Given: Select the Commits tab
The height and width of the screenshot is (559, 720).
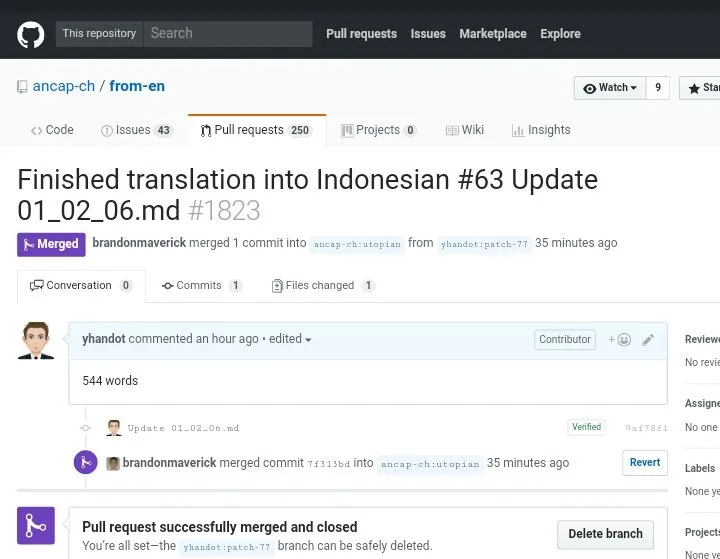Looking at the screenshot, I should 202,286.
